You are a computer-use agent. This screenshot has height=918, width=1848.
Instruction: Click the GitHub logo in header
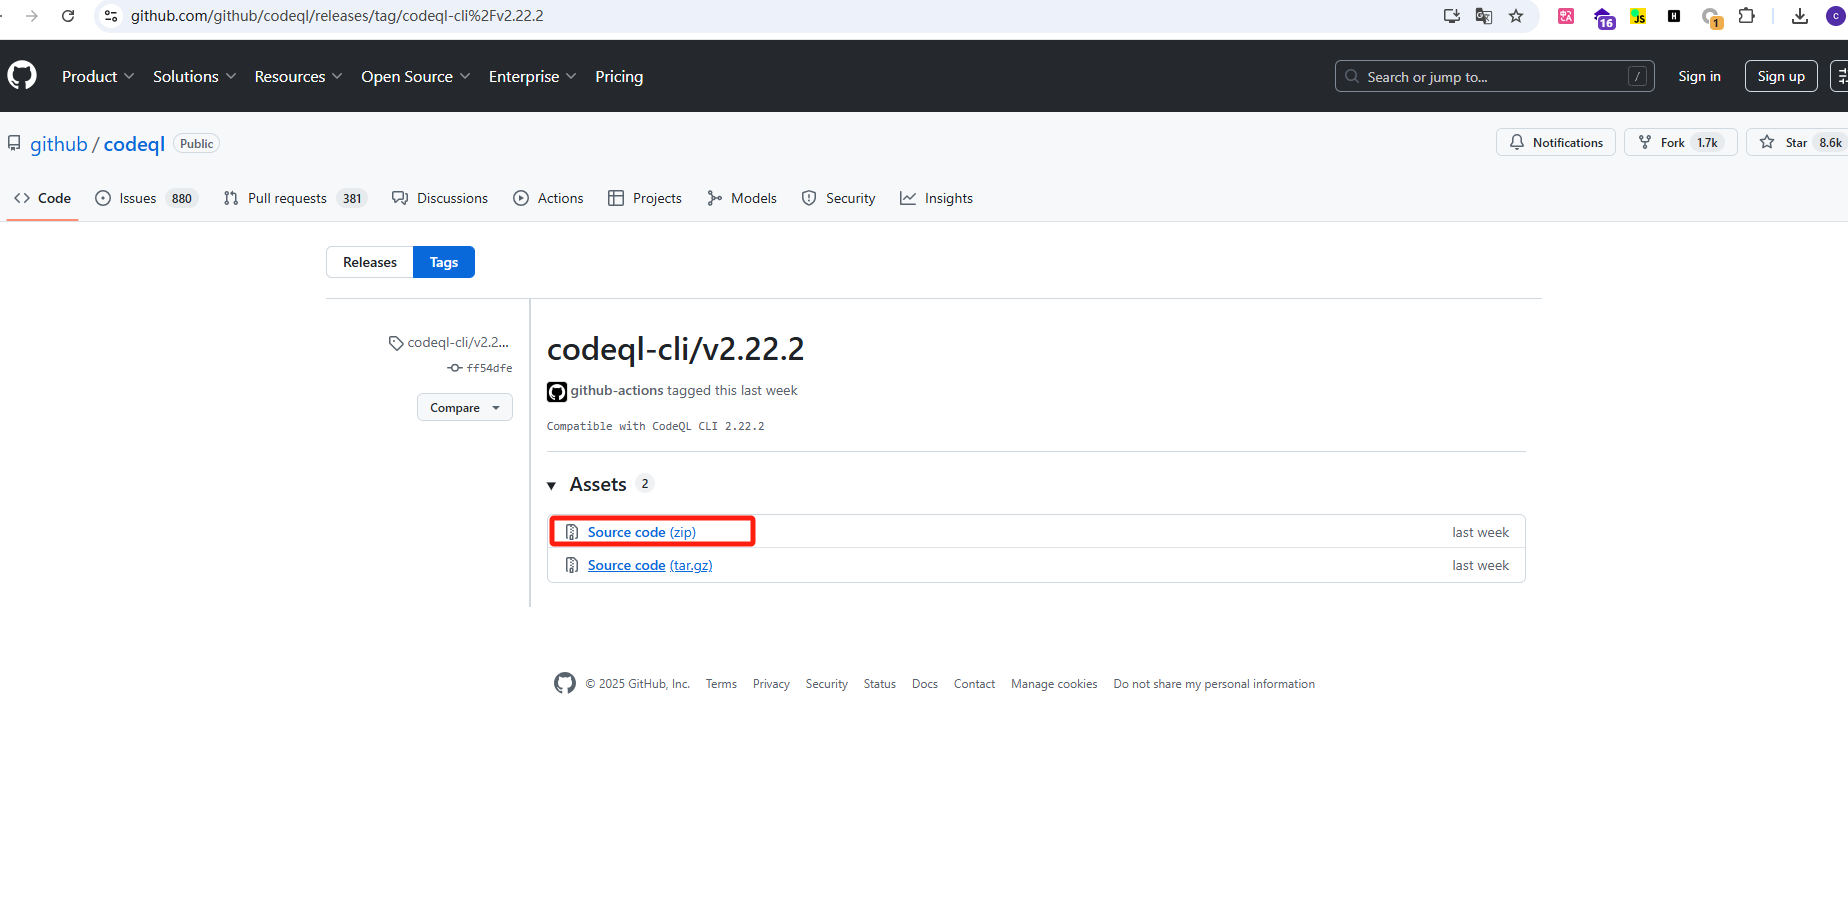[22, 76]
